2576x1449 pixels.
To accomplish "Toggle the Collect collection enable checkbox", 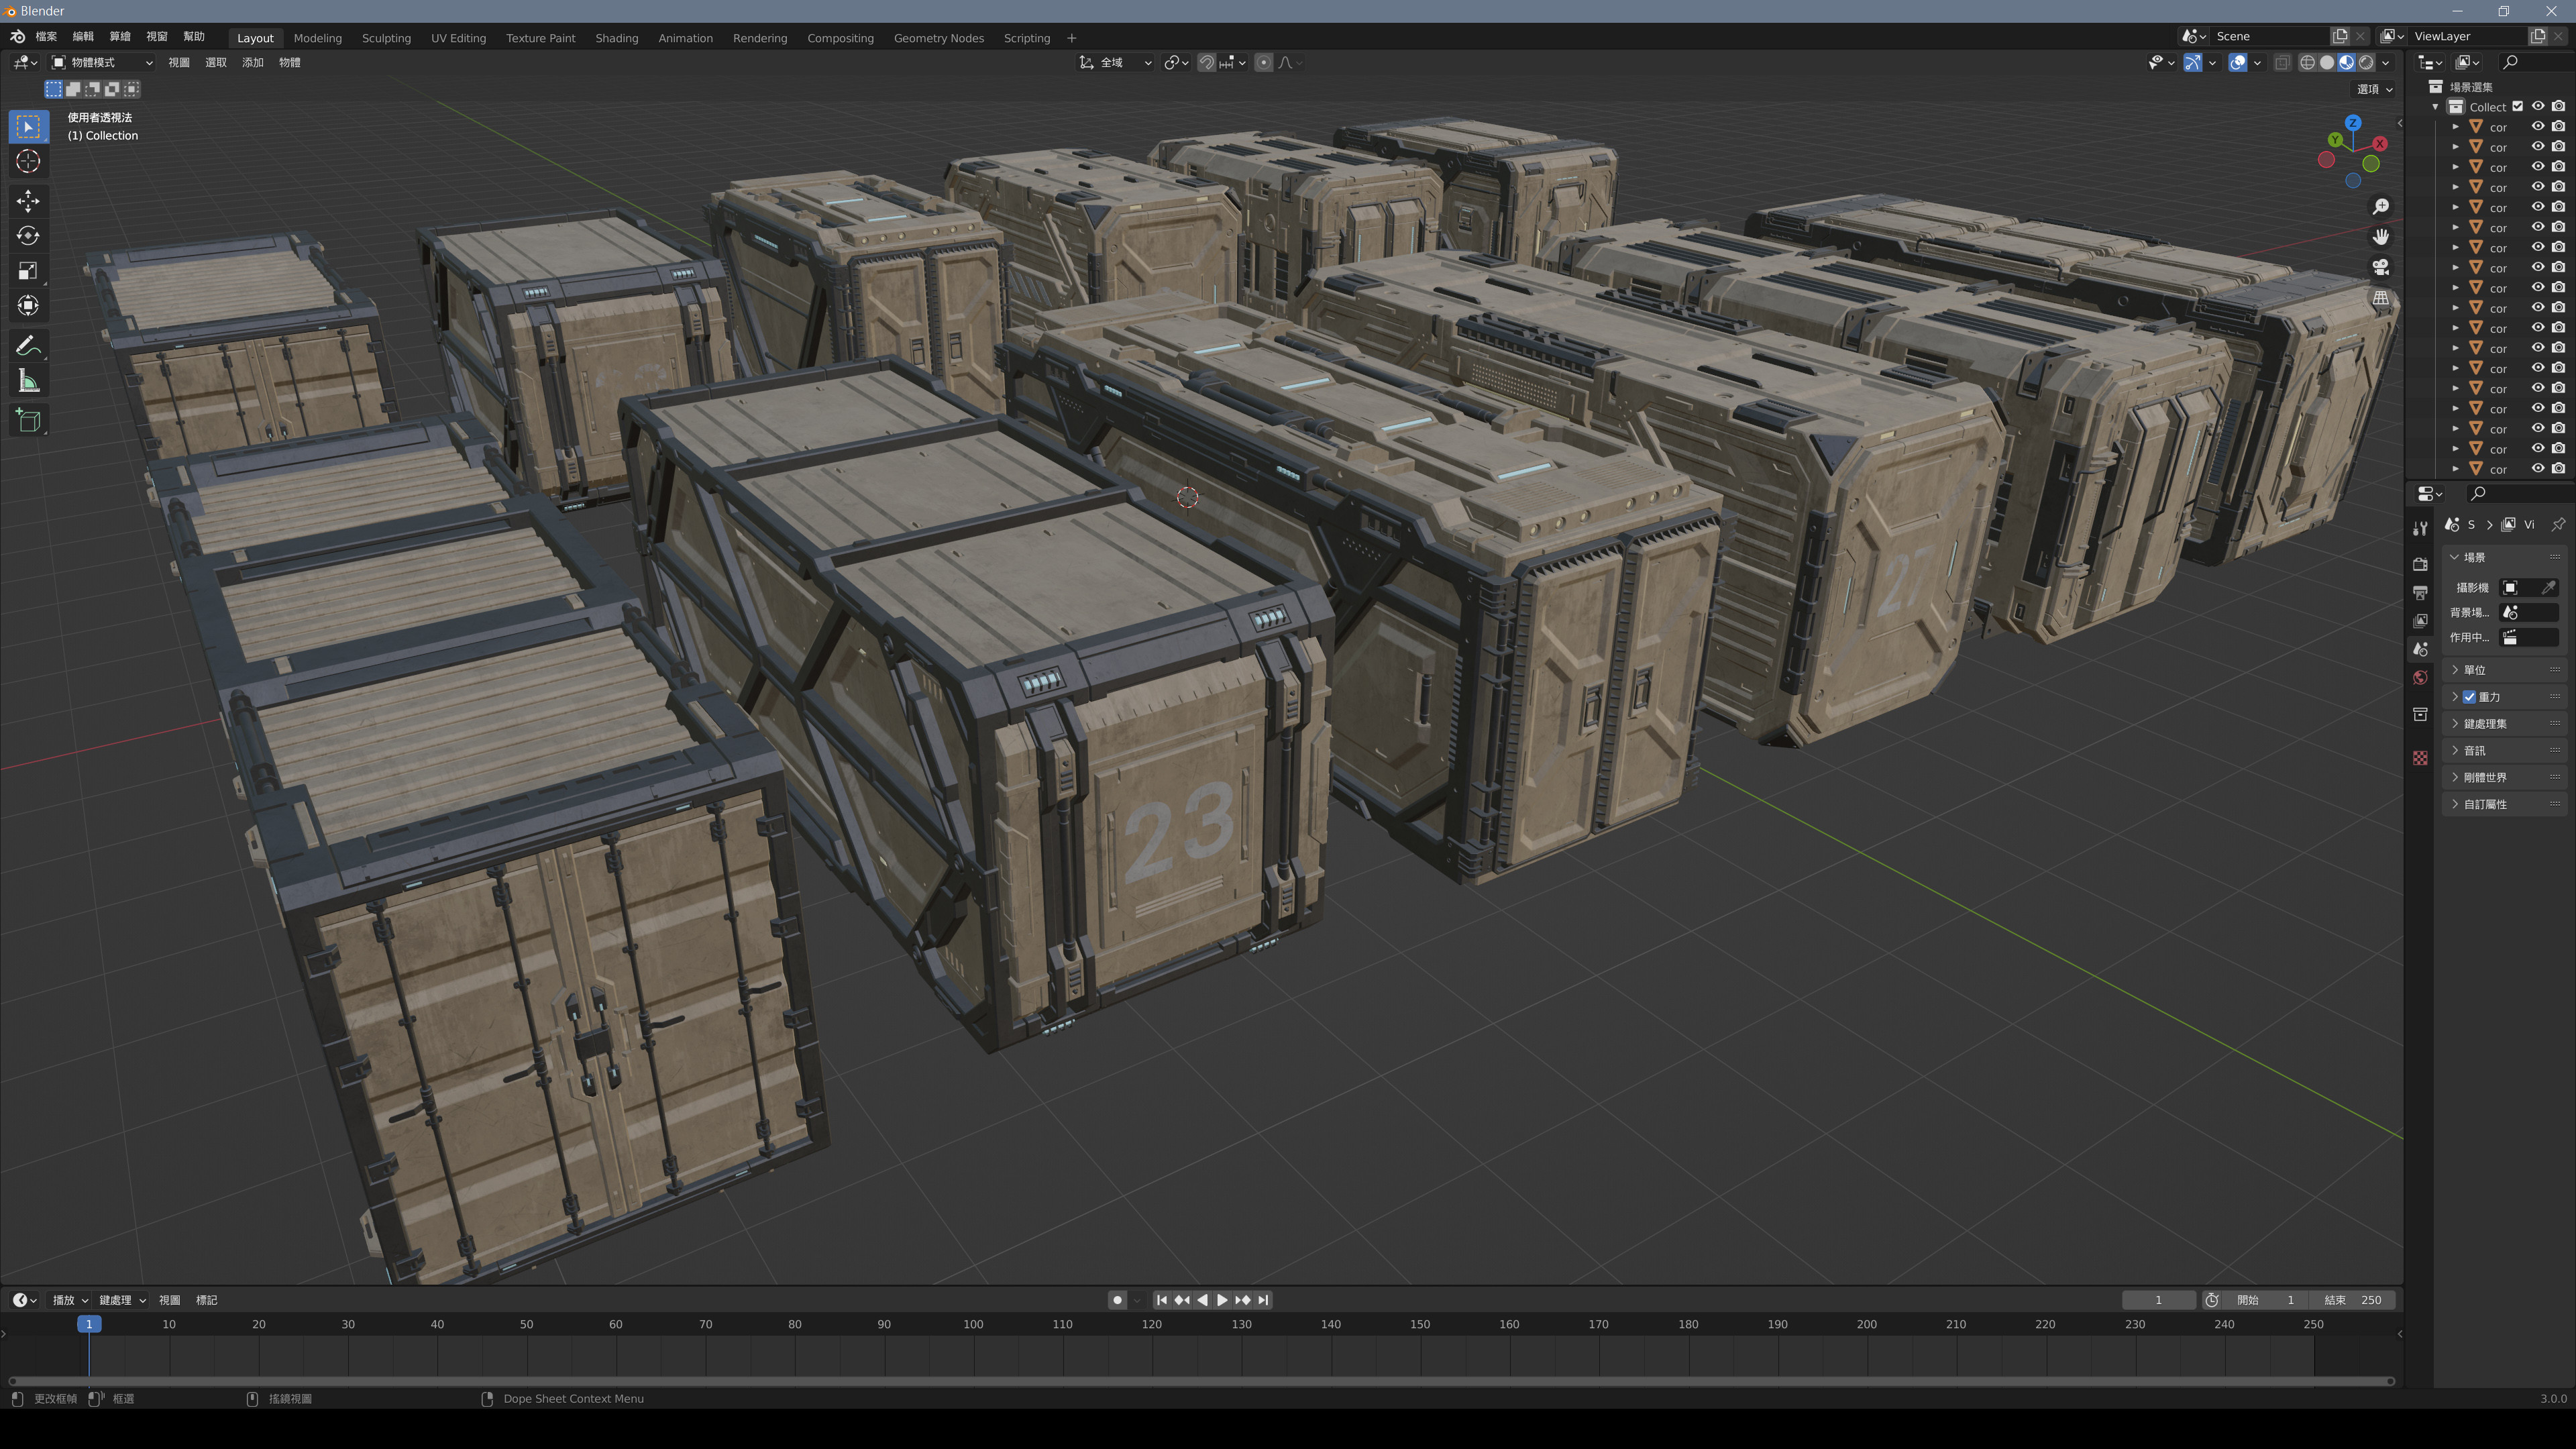I will coord(2518,107).
